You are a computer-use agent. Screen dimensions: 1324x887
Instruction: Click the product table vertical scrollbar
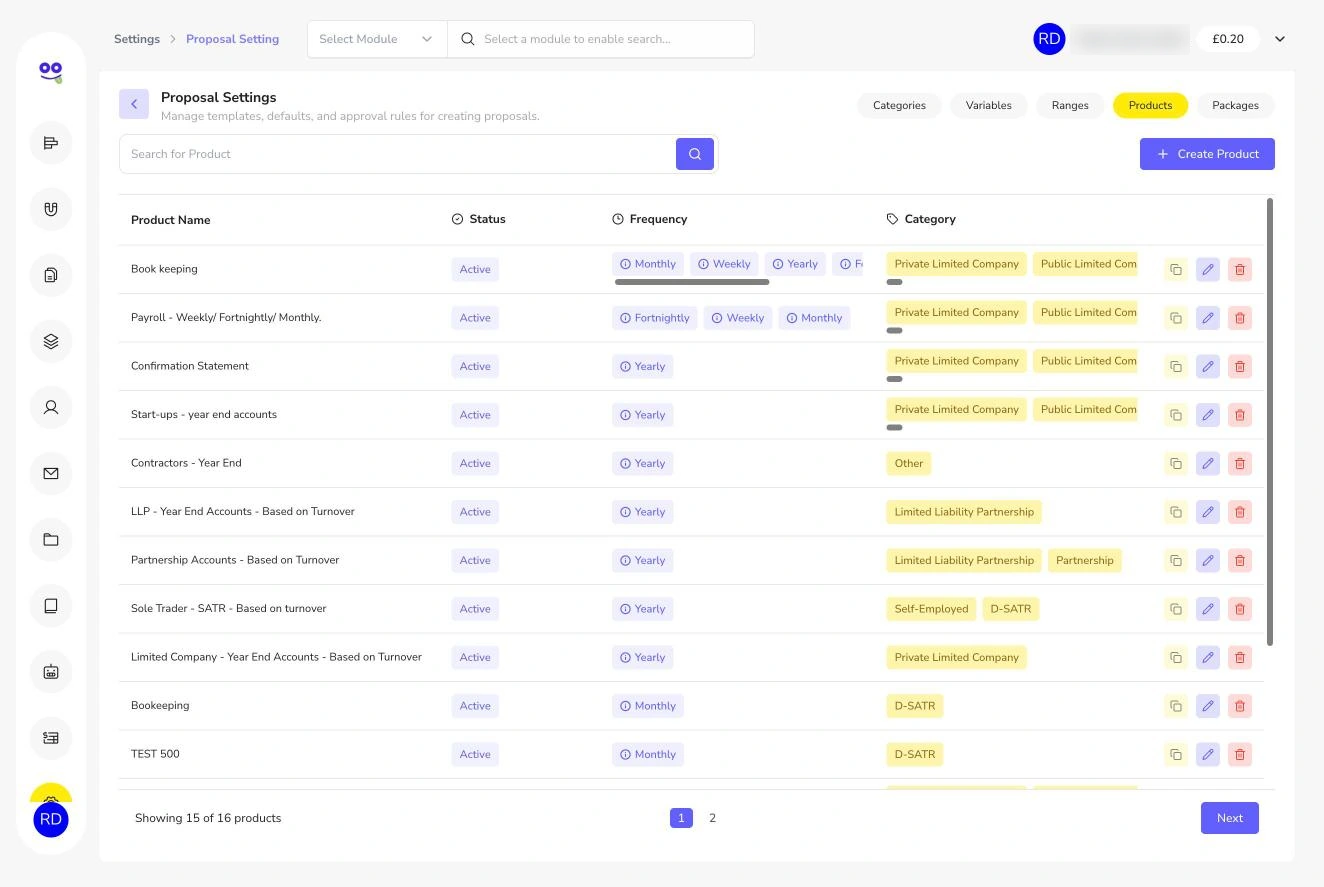1270,422
